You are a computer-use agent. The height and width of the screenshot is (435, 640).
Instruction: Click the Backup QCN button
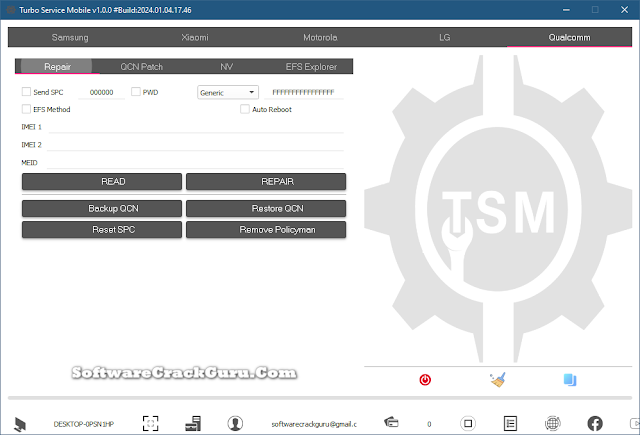point(102,209)
